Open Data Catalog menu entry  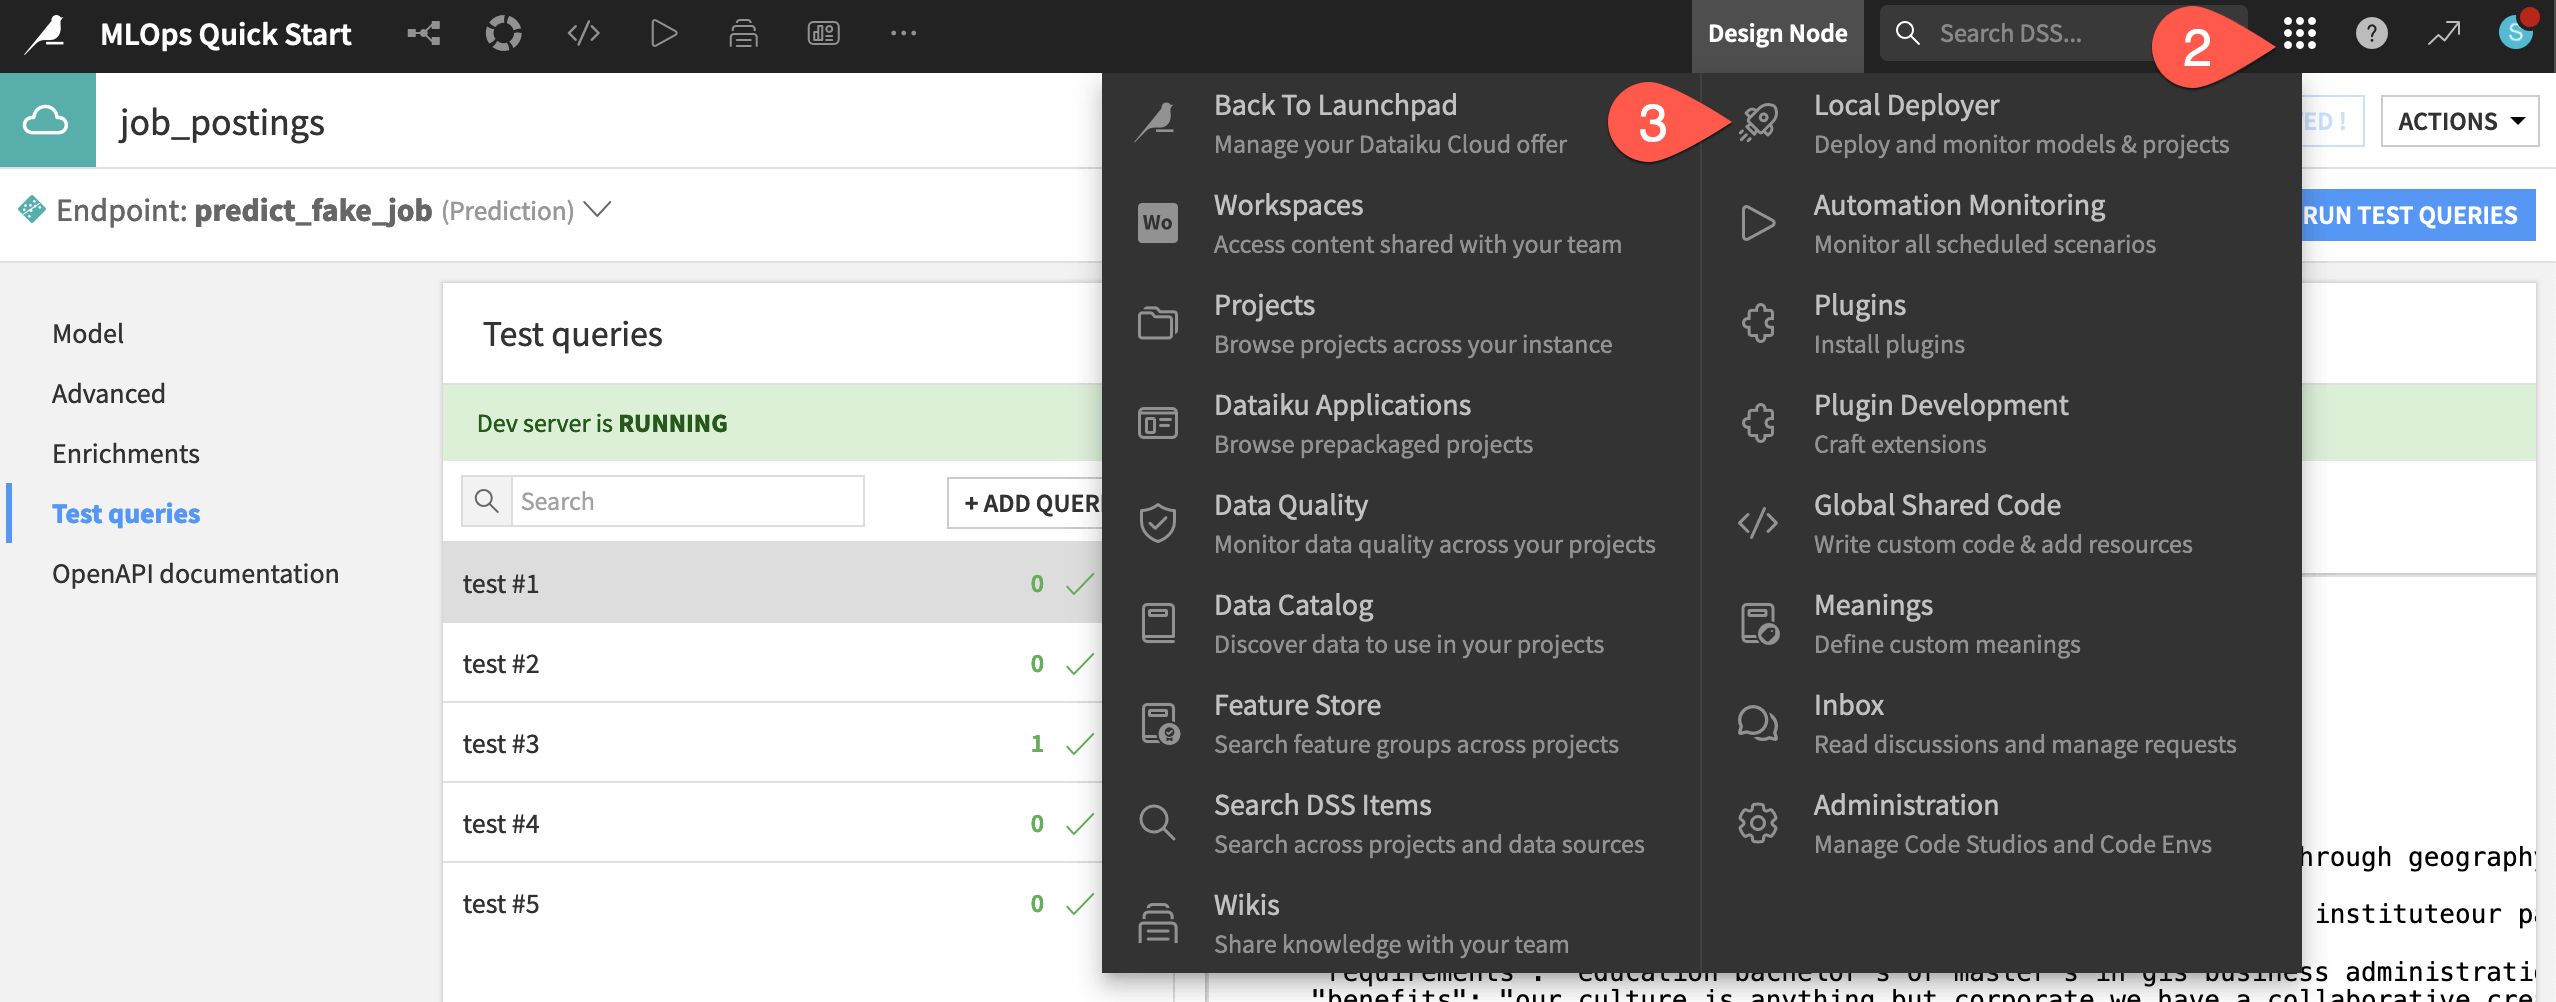click(1408, 624)
